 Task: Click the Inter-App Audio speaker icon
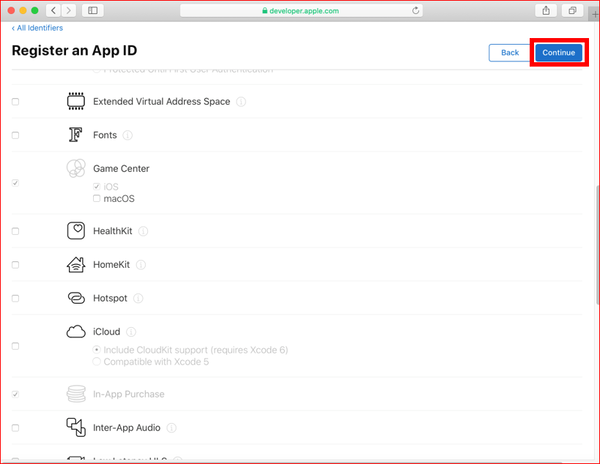pyautogui.click(x=76, y=427)
